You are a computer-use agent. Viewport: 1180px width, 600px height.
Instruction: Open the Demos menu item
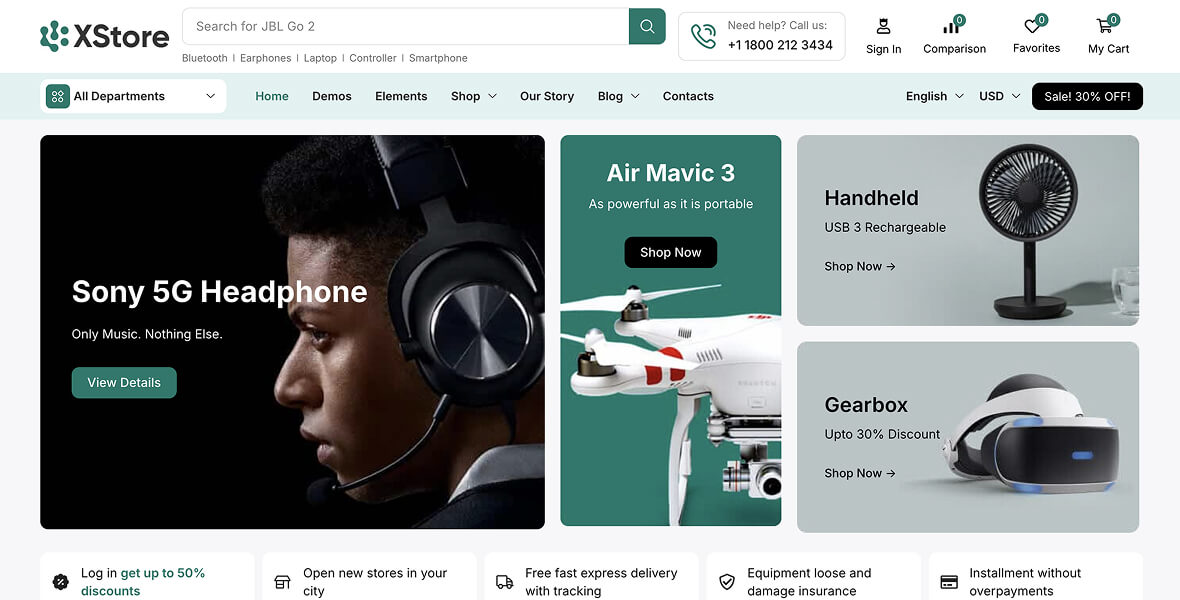332,96
